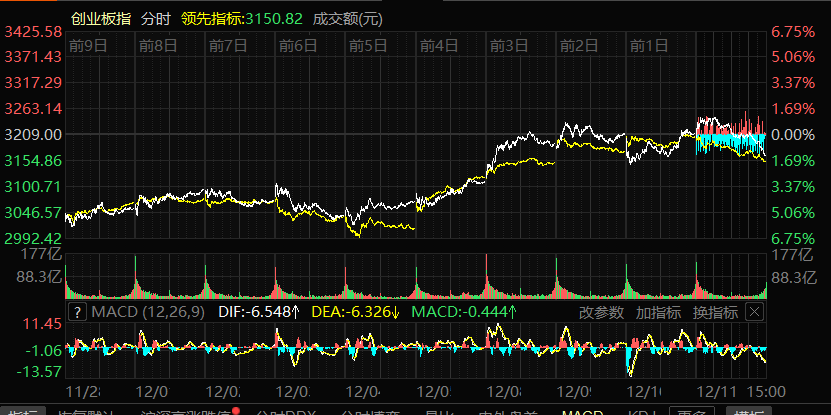Select the 前5日 day marker
This screenshot has height=415, width=831.
click(x=368, y=45)
